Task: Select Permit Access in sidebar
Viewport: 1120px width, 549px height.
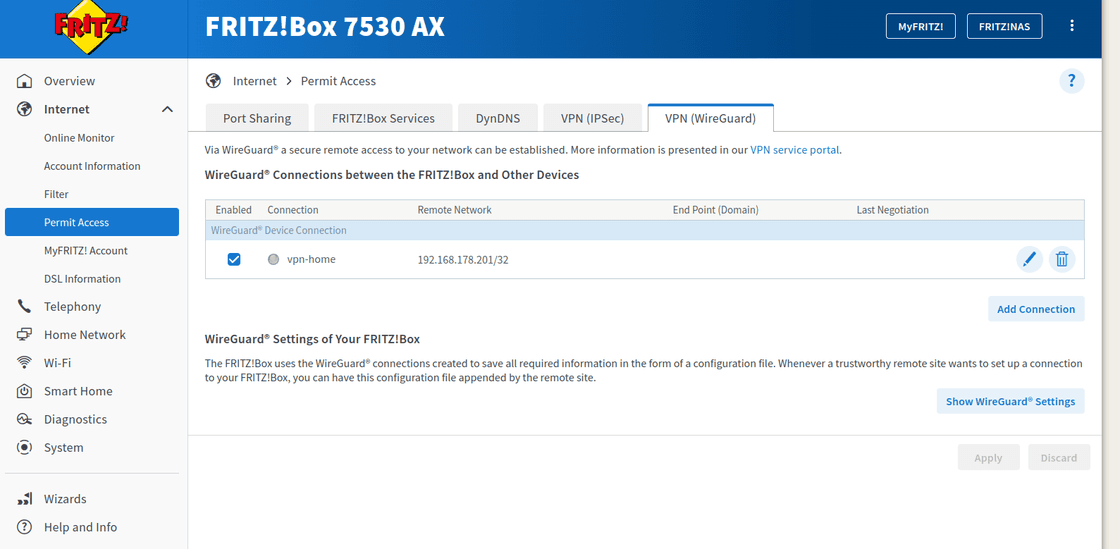Action: click(x=92, y=222)
